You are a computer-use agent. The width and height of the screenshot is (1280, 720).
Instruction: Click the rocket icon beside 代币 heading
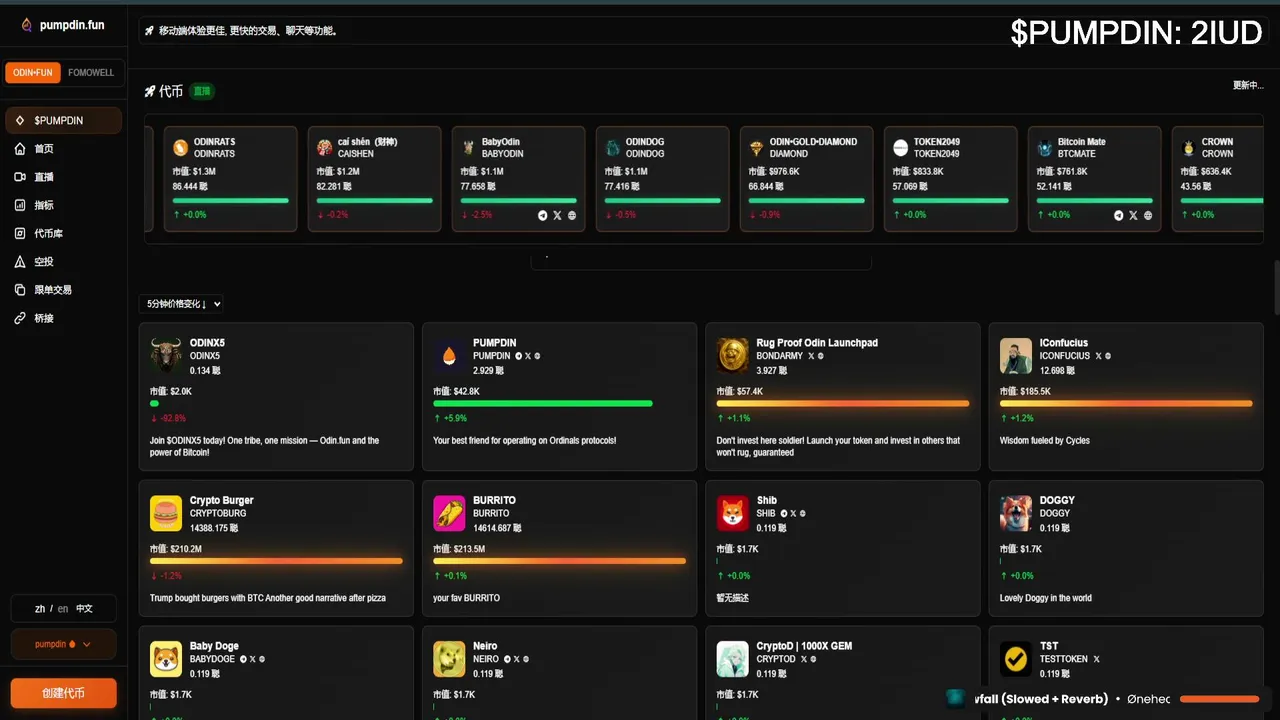150,91
